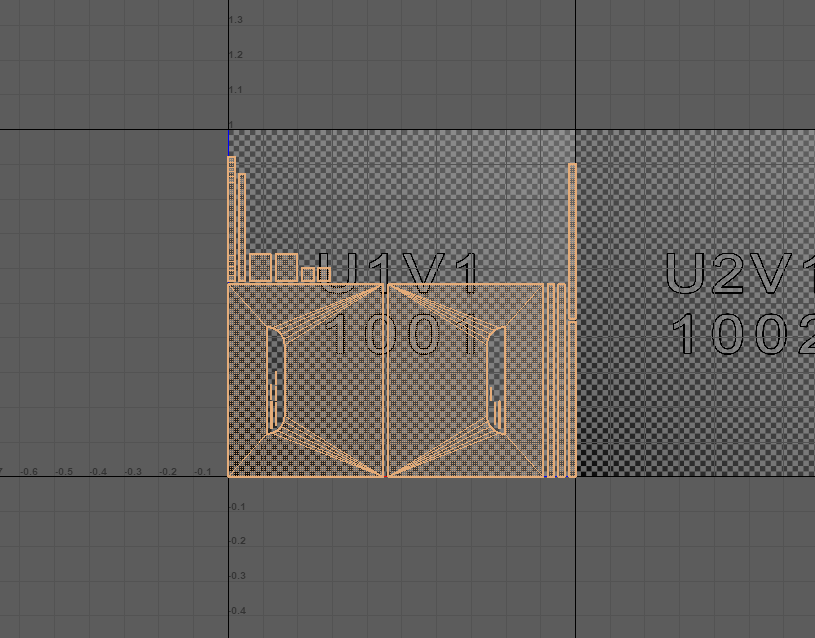Screen dimensions: 815x638
Task: Click the center edge between both large shells
Action: pyautogui.click(x=385, y=380)
